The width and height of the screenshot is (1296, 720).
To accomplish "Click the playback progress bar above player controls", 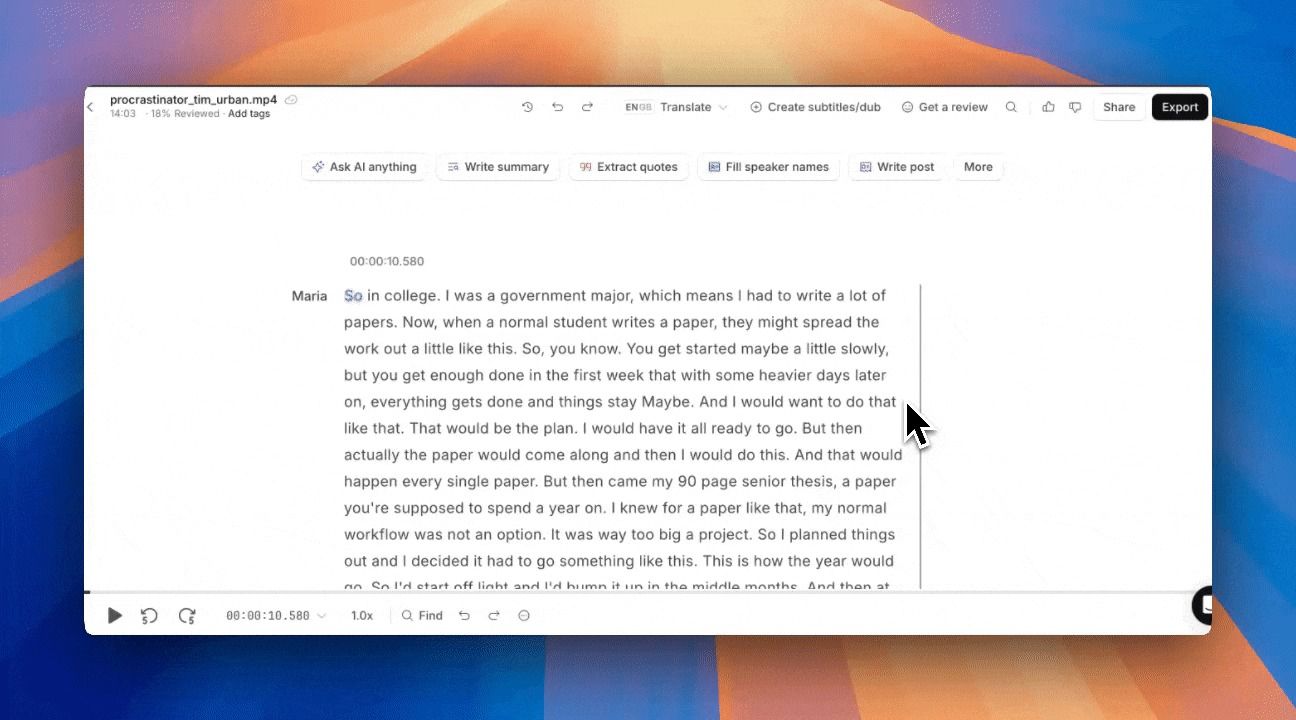I will pyautogui.click(x=640, y=592).
